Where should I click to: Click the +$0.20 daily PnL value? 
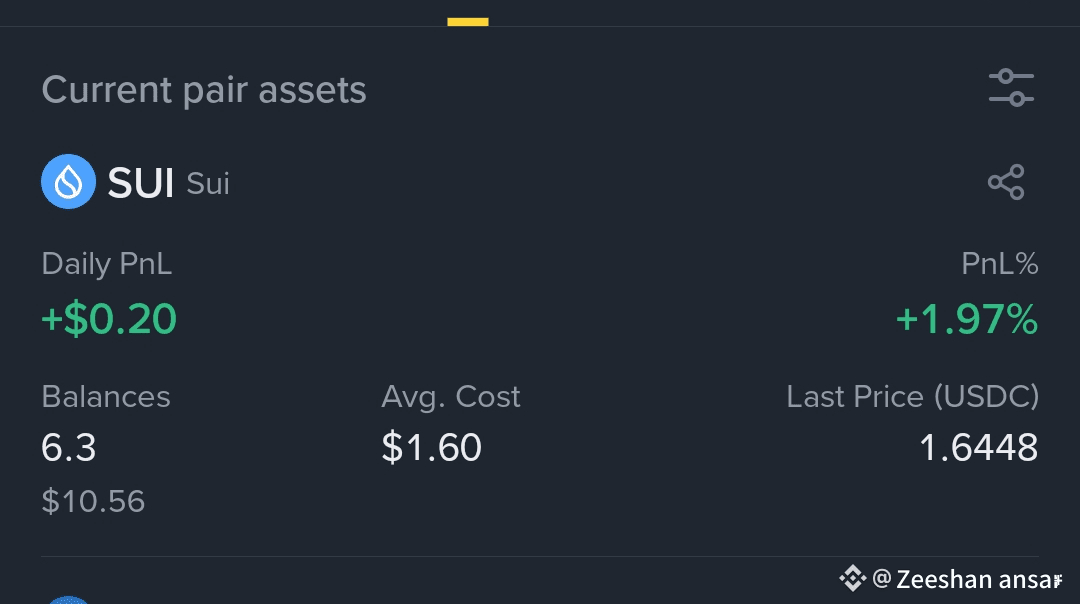pos(109,319)
